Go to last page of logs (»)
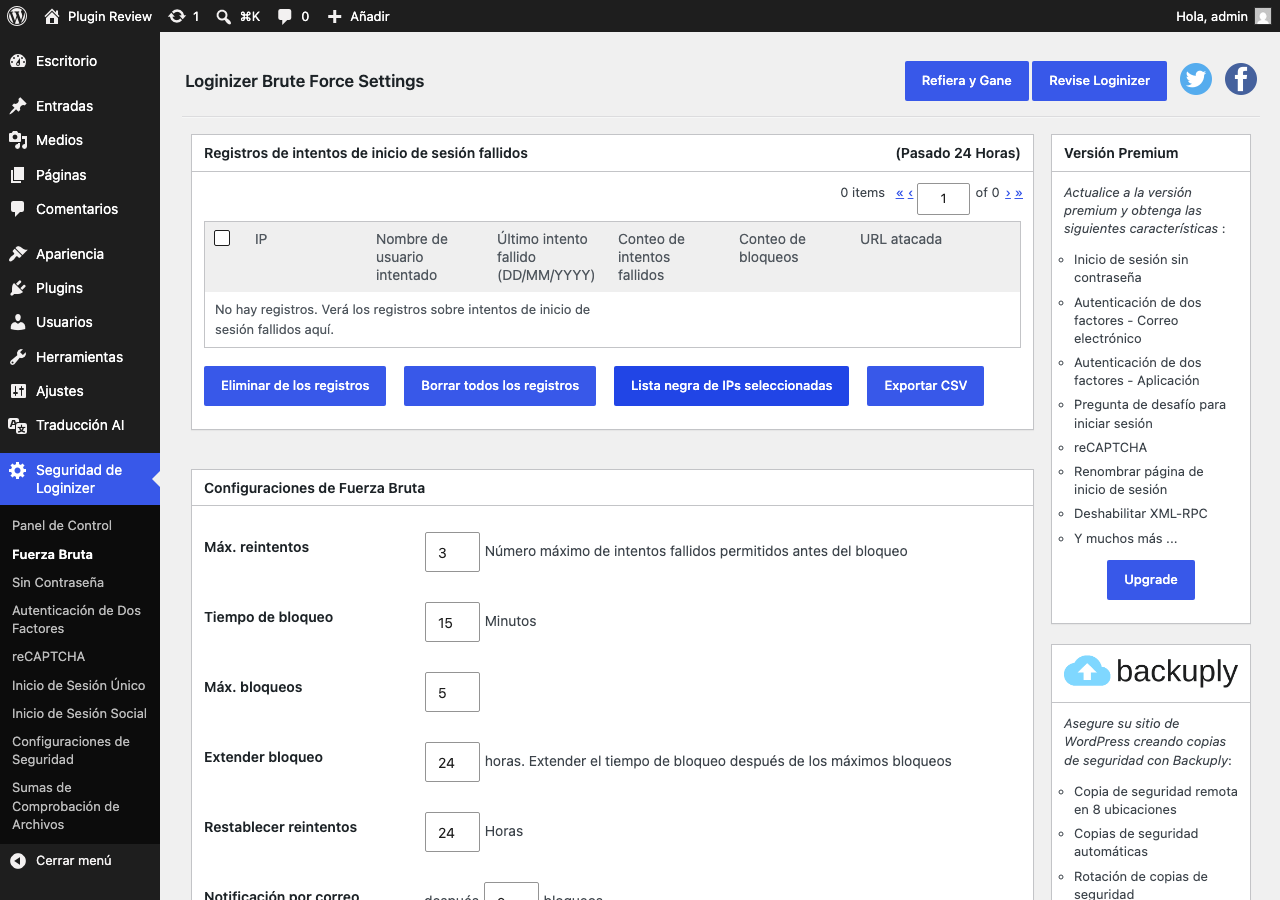 [1019, 192]
